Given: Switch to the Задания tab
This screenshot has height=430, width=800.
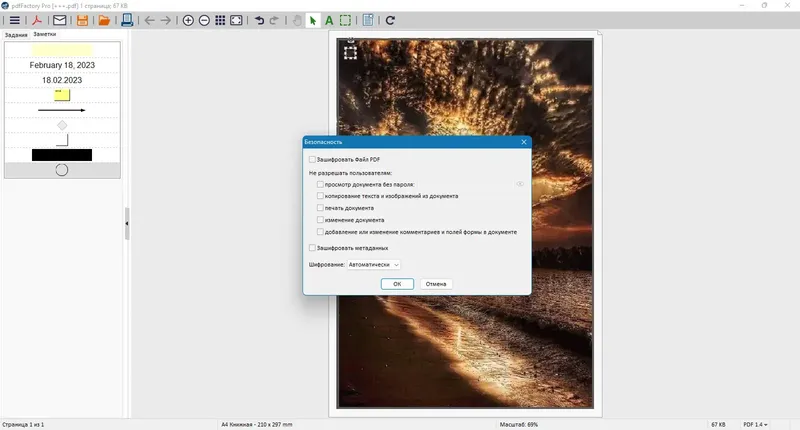Looking at the screenshot, I should 16,35.
